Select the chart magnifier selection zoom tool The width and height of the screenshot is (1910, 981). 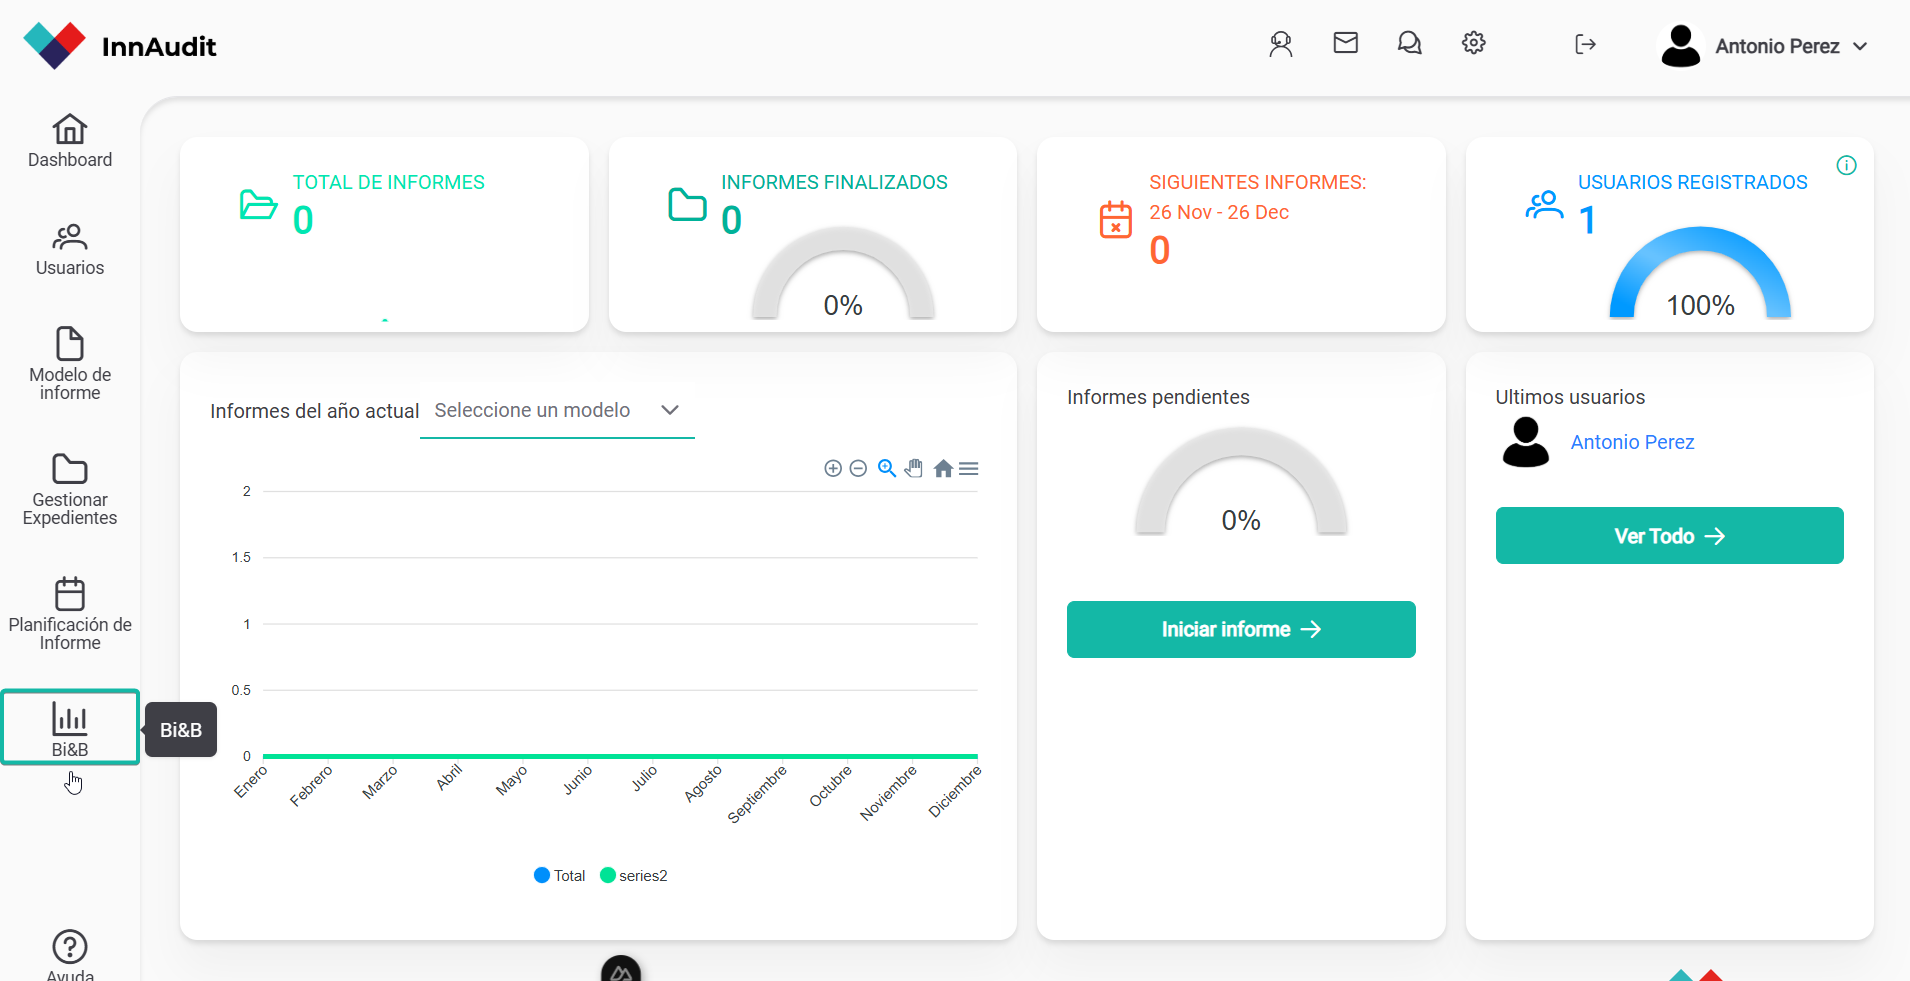coord(886,469)
